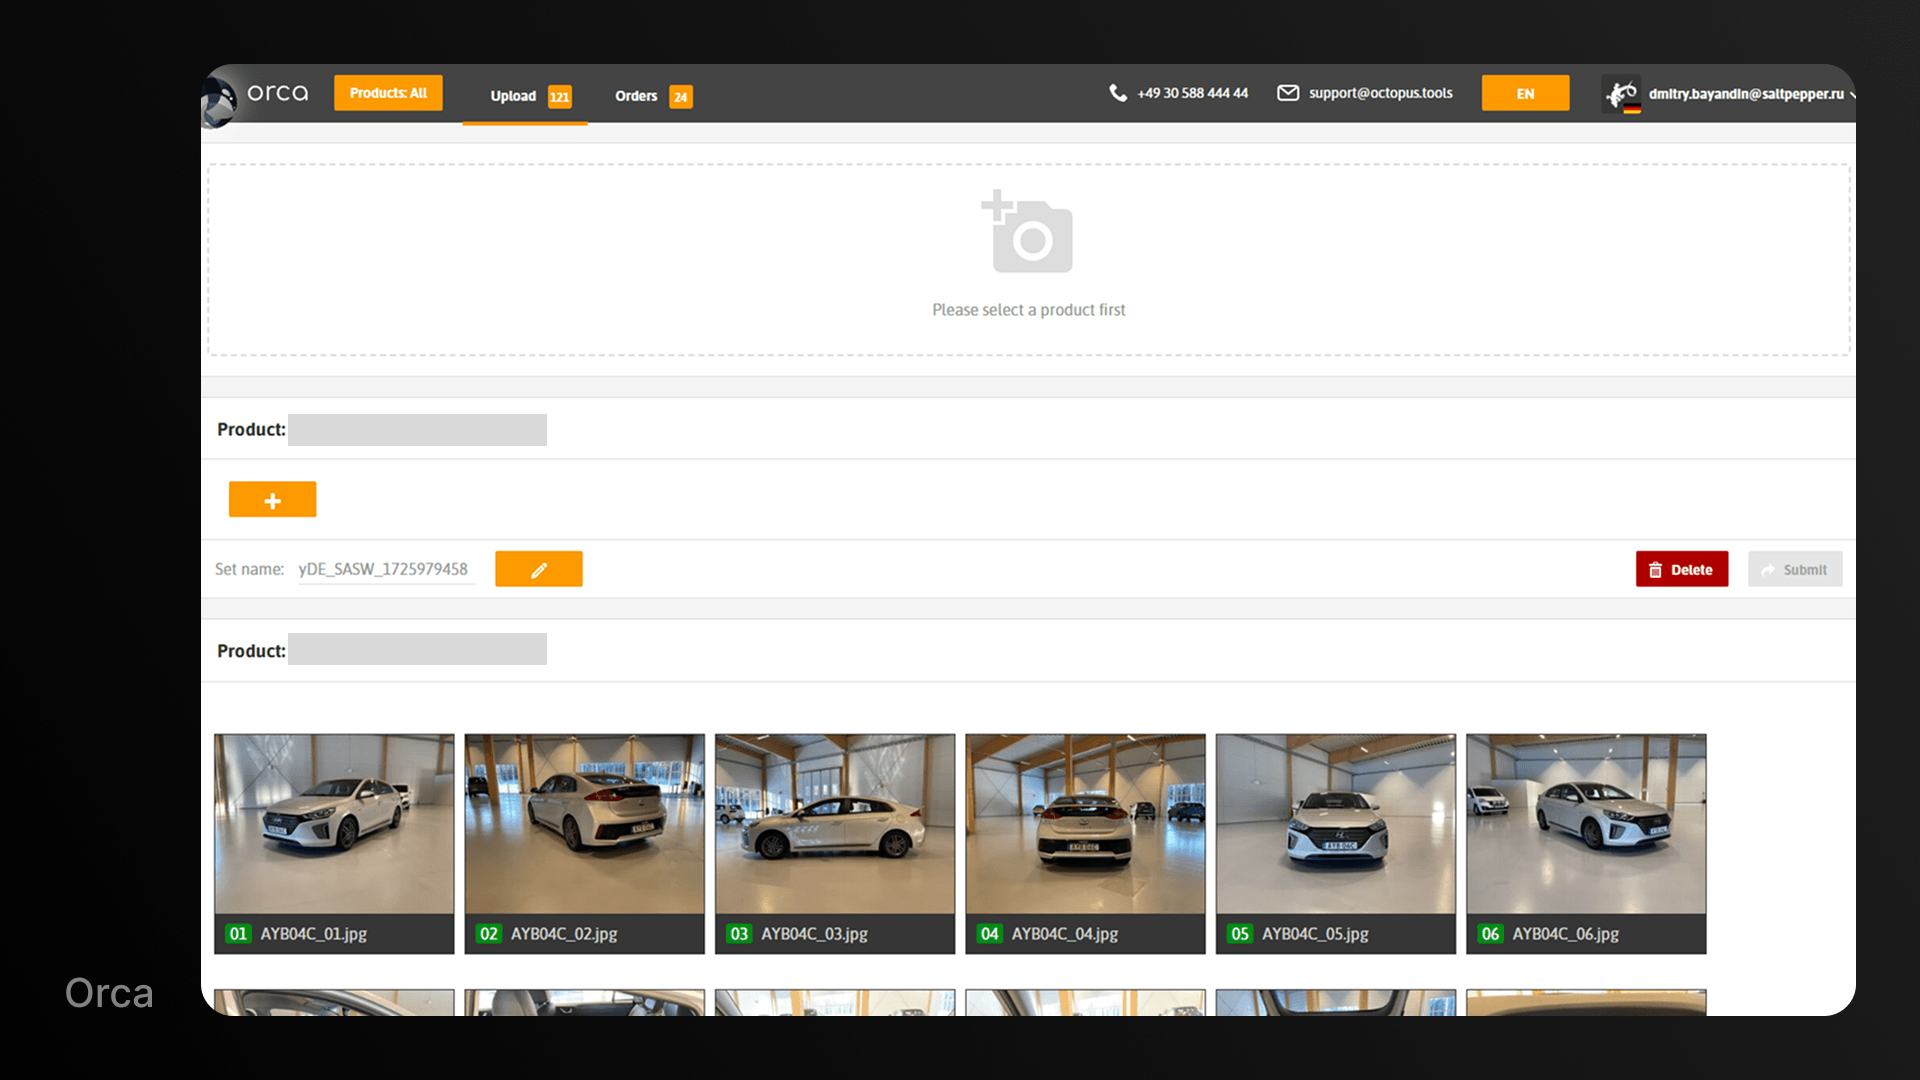Click the first grey Product field
The width and height of the screenshot is (1920, 1080).
[417, 430]
